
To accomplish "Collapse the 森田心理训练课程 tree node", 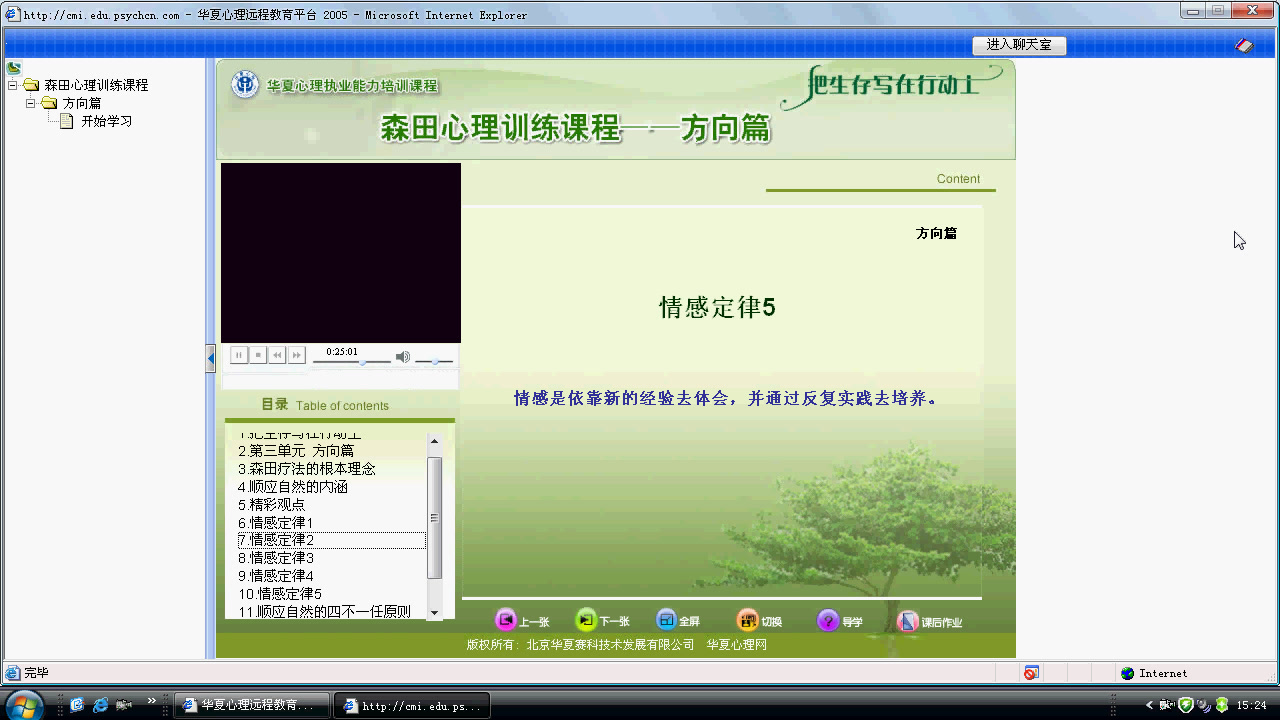I will [13, 85].
